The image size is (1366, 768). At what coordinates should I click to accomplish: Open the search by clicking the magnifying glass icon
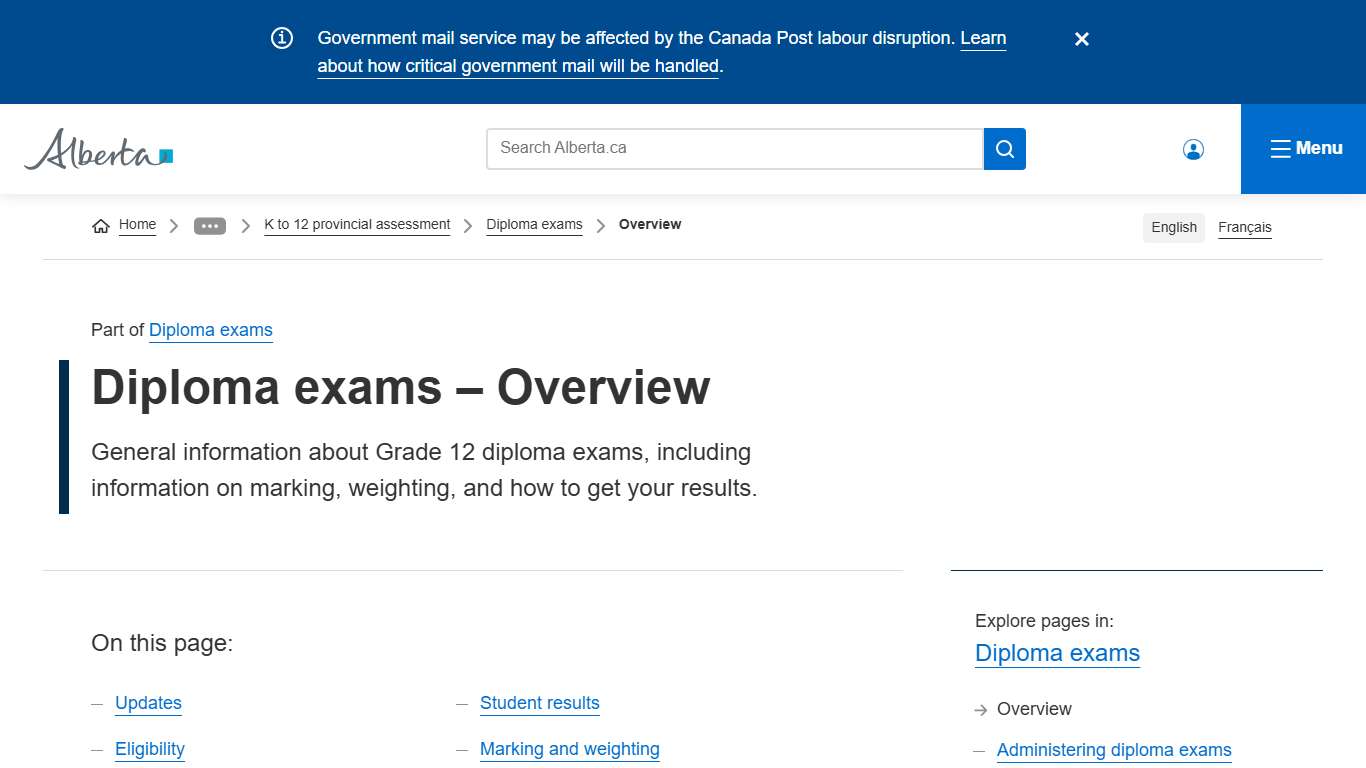pos(1004,148)
